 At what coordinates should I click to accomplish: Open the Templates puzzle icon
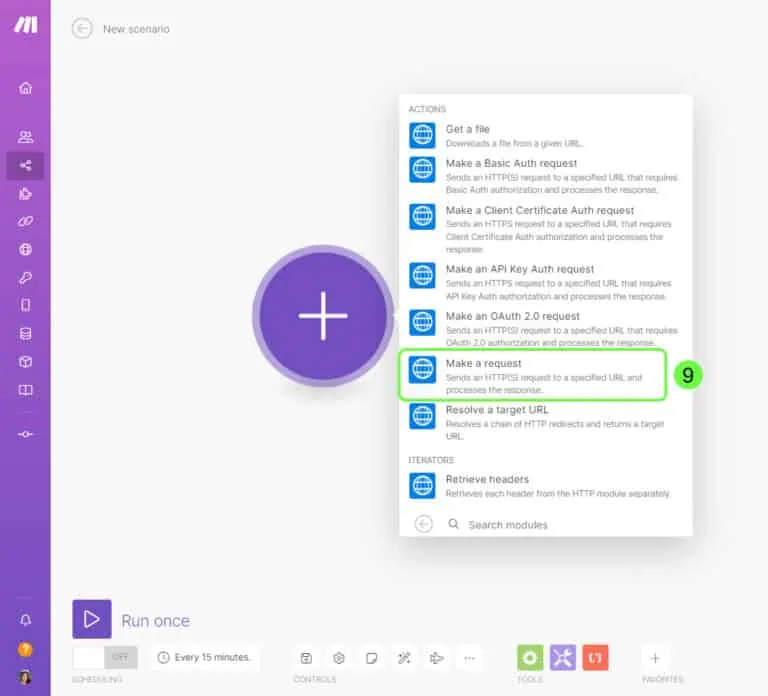tap(25, 194)
